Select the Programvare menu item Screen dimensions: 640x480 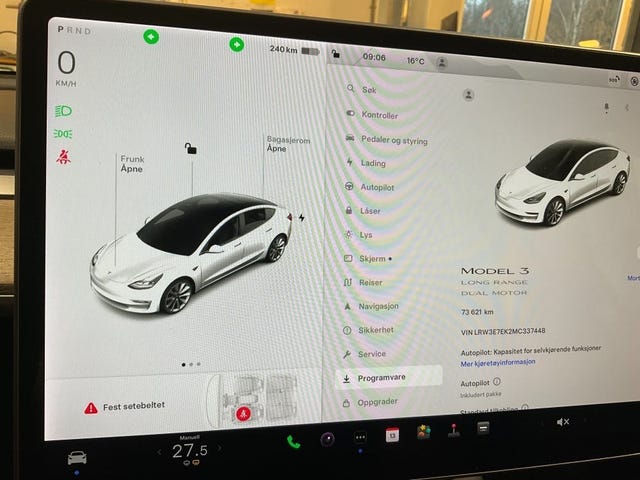[389, 378]
